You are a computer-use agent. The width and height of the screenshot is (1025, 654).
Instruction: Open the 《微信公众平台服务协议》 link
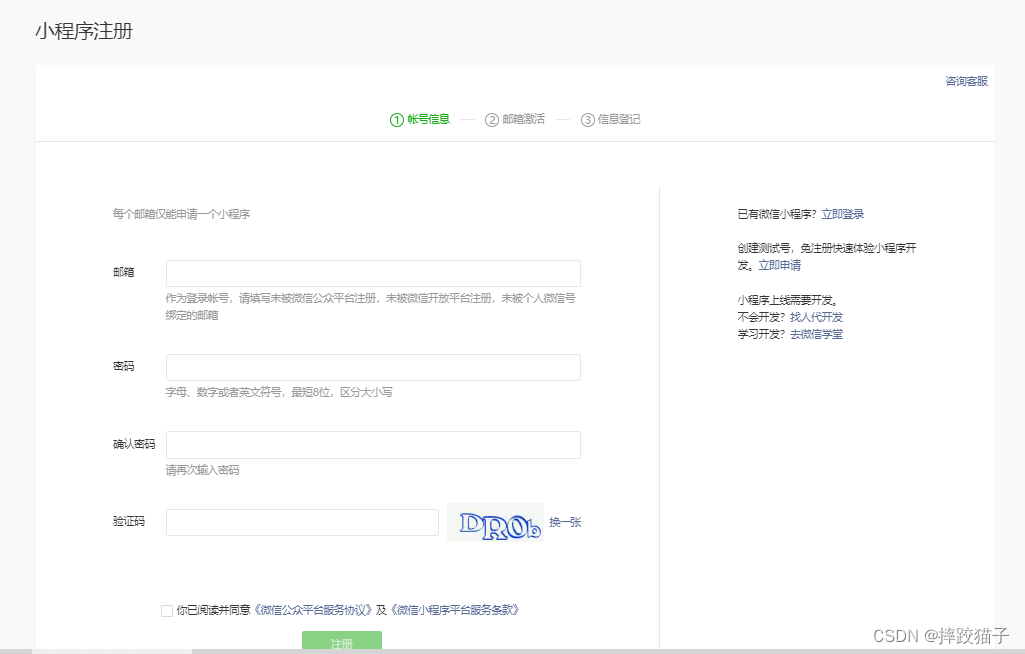point(313,610)
